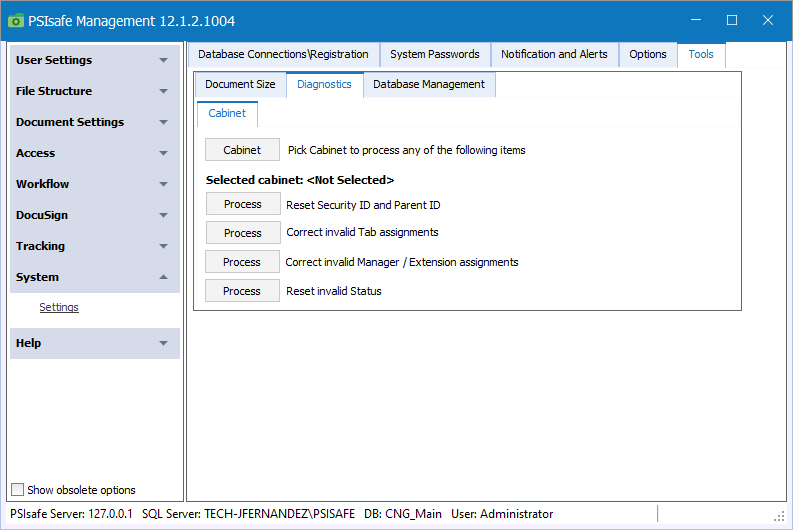Select the Cabinet inner tab
793x530 pixels.
[227, 113]
